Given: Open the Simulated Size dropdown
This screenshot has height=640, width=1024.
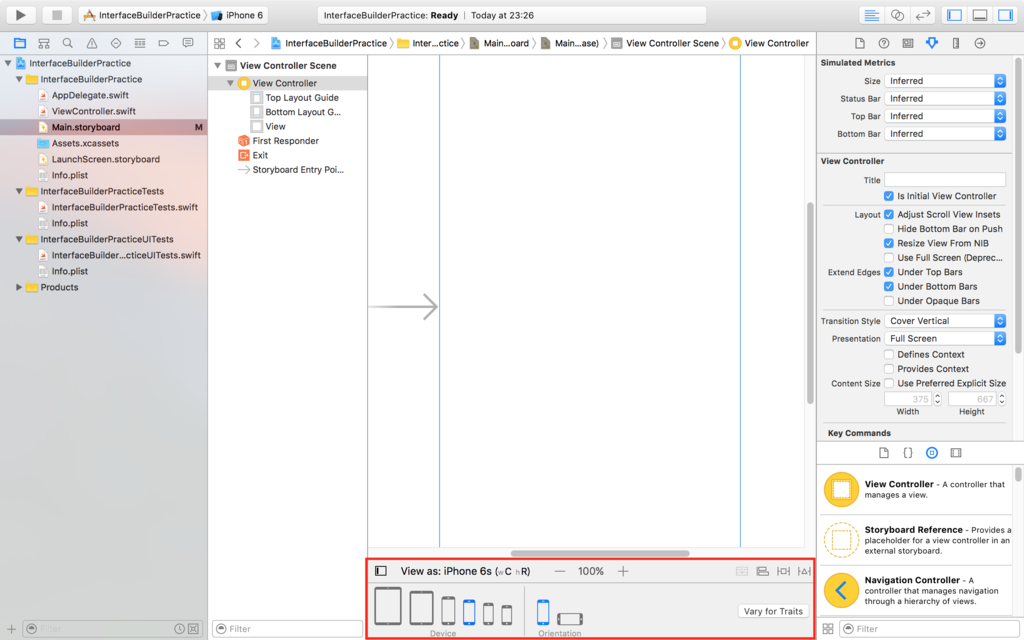Looking at the screenshot, I should (946, 80).
